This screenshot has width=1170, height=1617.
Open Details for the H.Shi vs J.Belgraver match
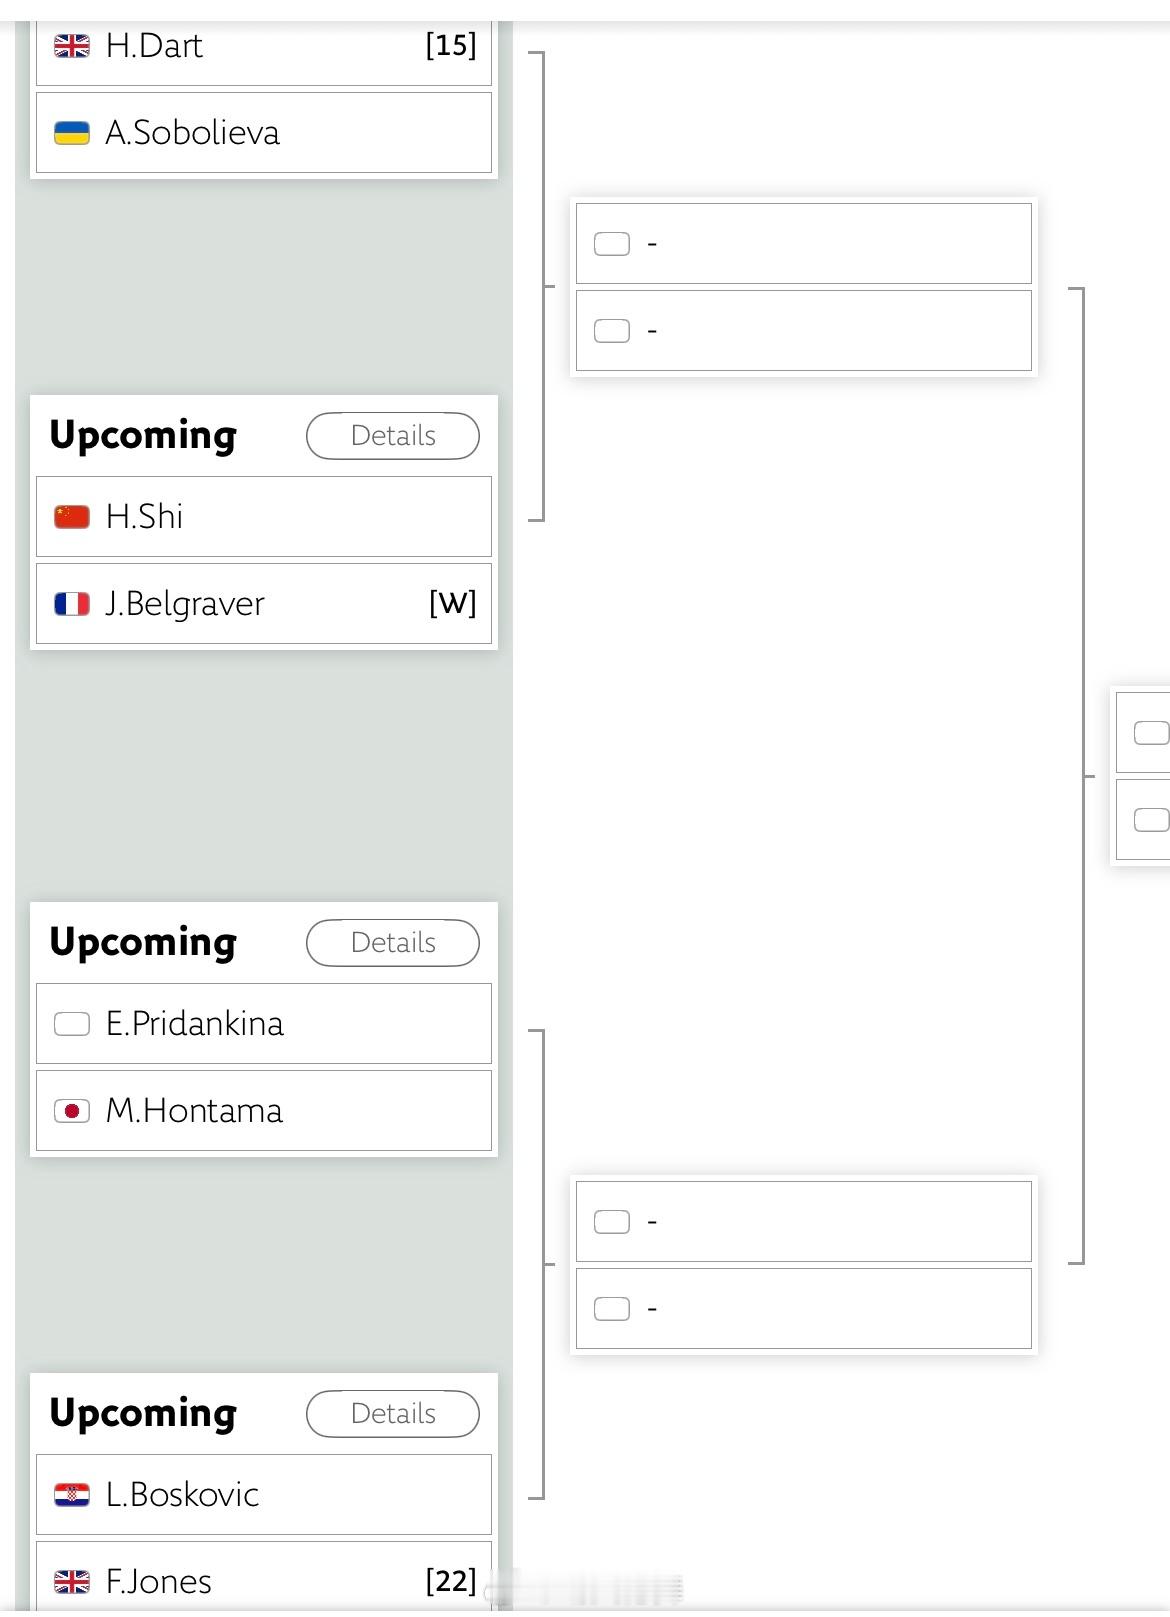tap(393, 436)
